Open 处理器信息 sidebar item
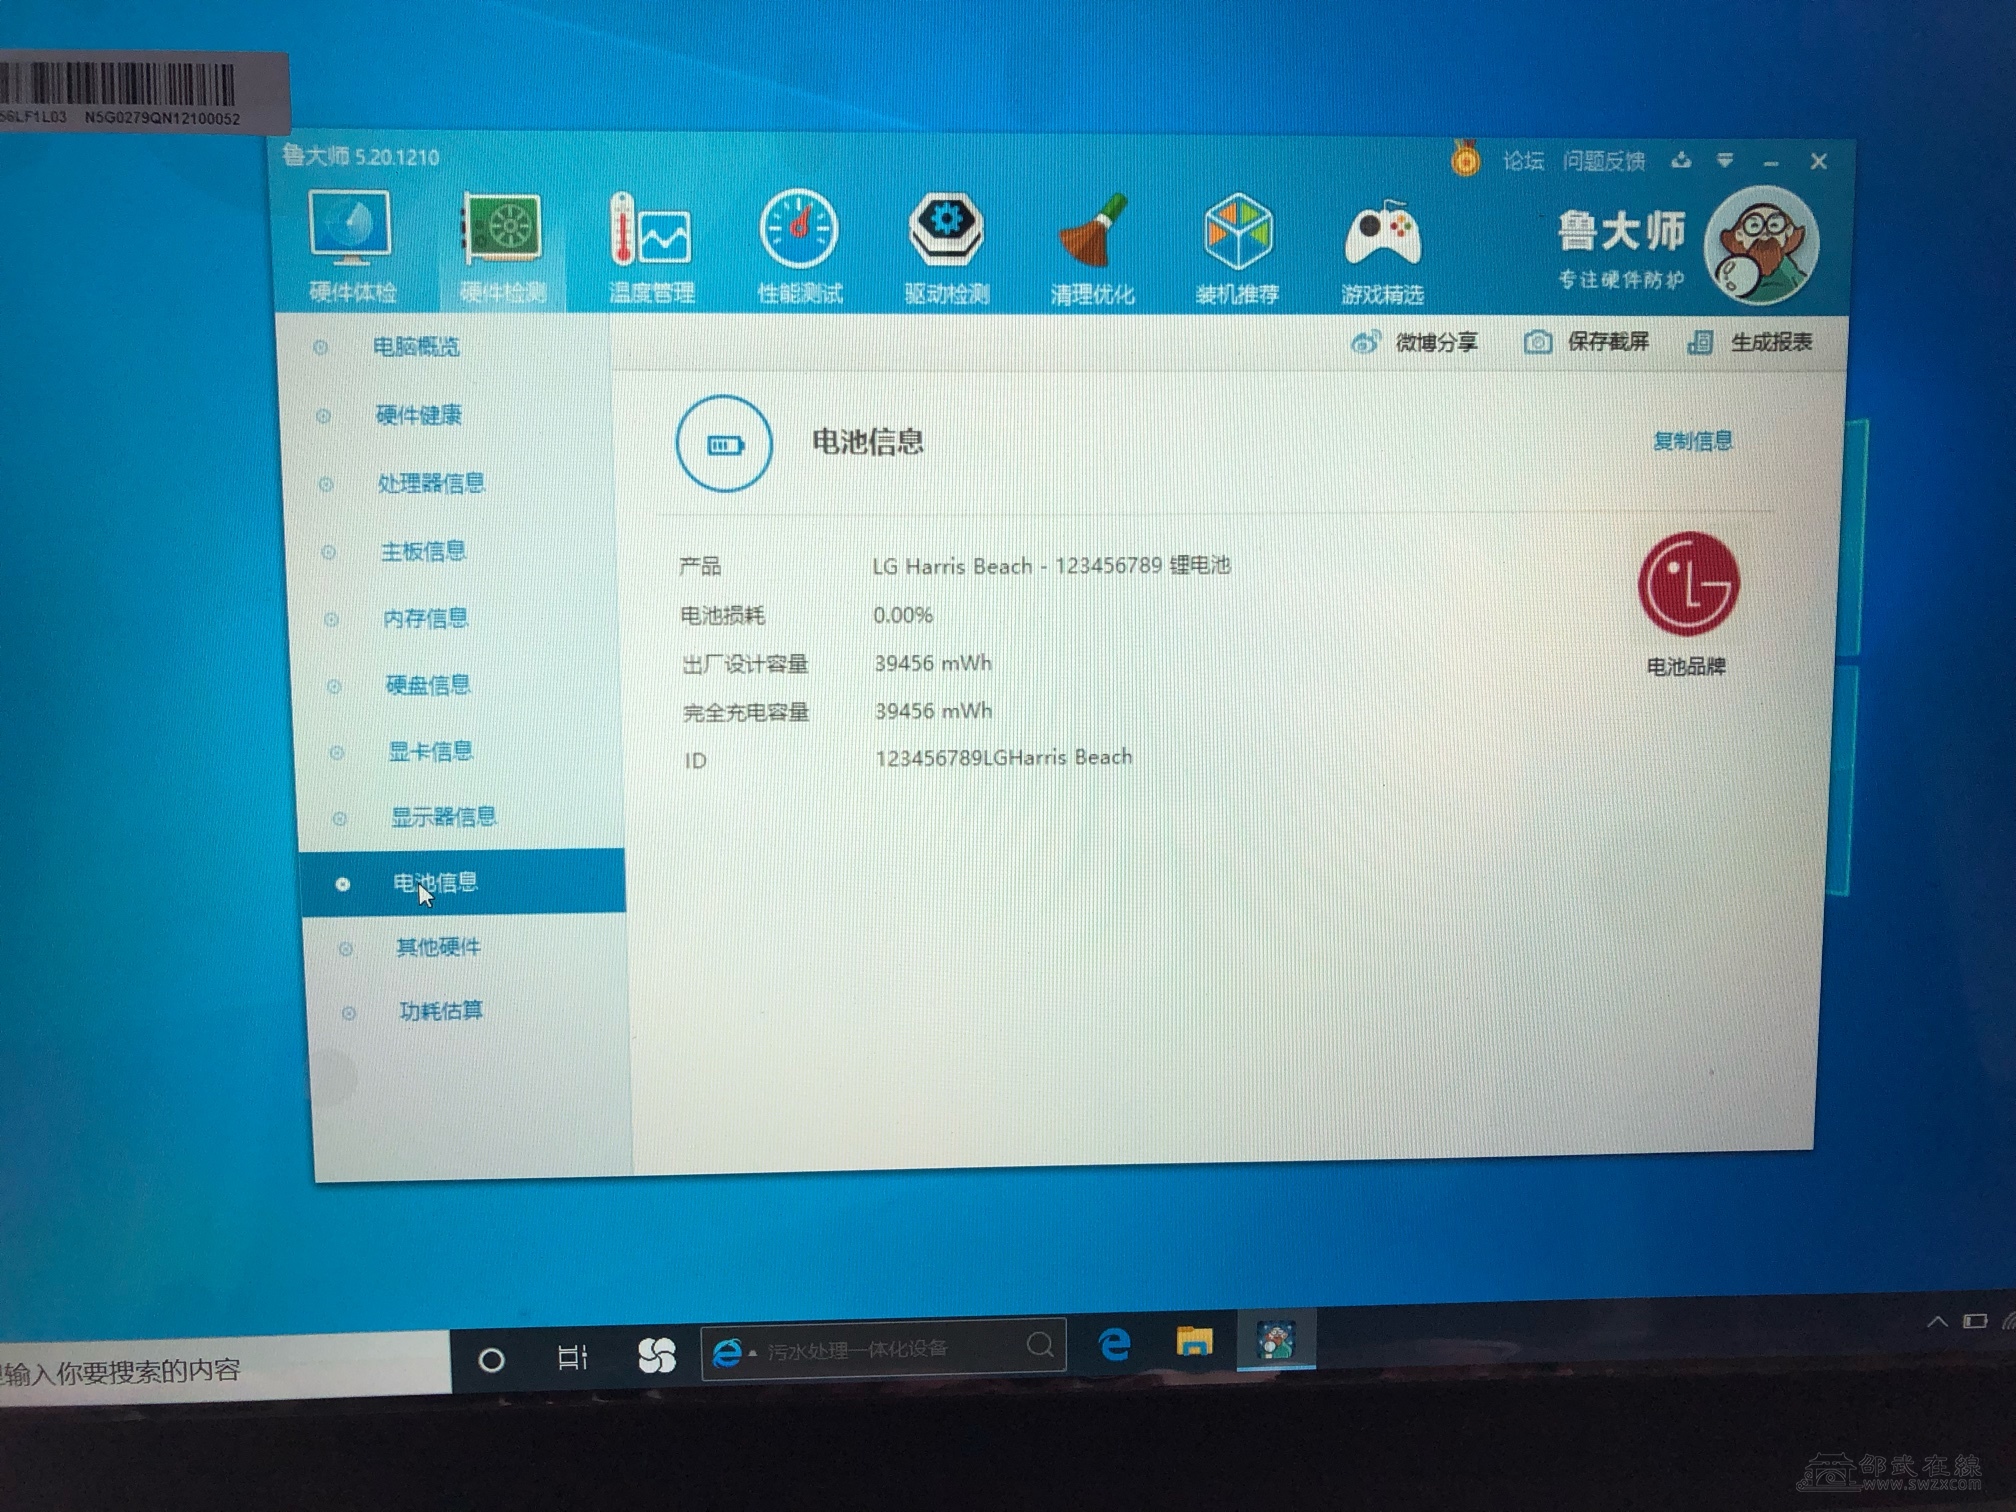2016x1512 pixels. [431, 484]
